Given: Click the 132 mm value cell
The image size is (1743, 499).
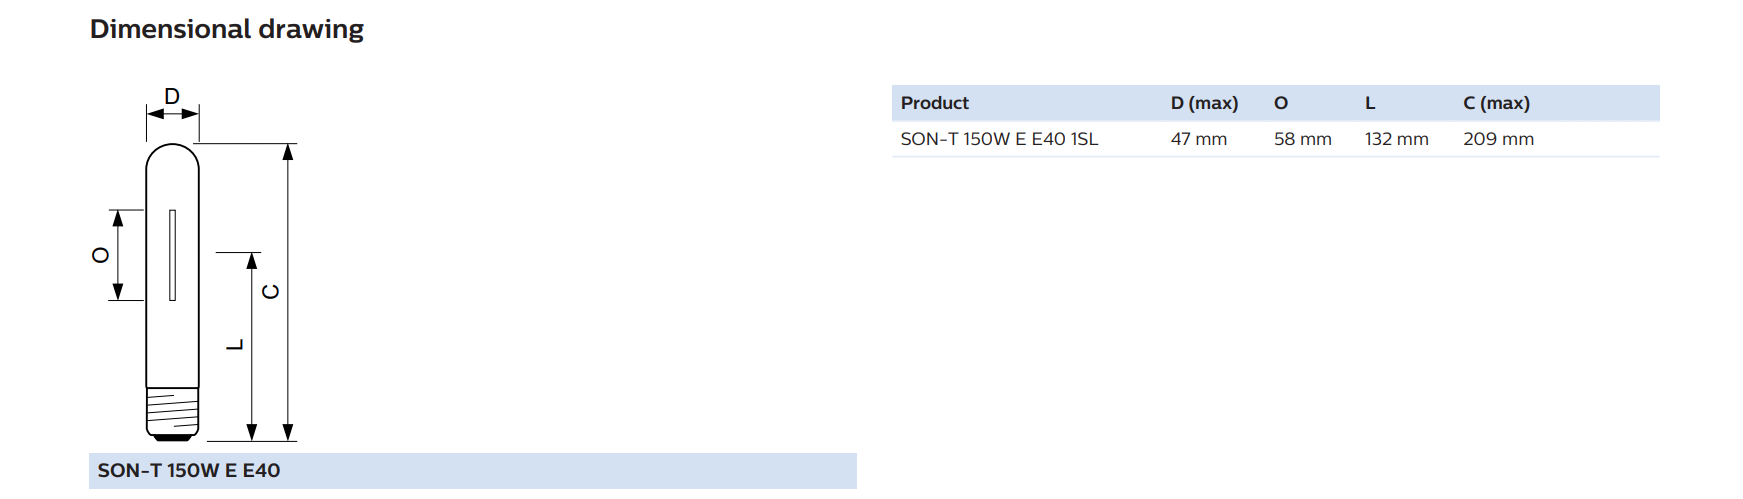Looking at the screenshot, I should [1396, 139].
